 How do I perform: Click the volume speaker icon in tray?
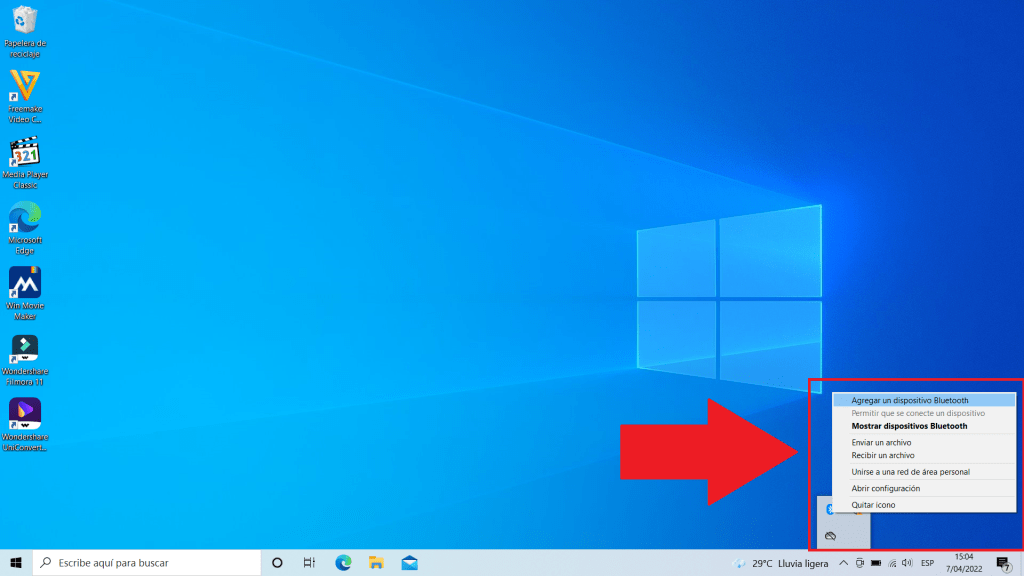907,563
